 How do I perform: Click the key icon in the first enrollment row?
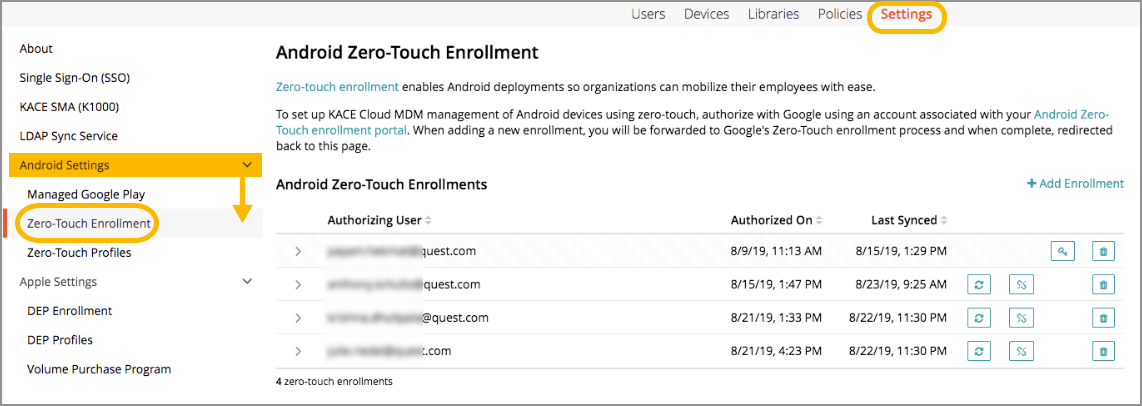click(x=1062, y=252)
